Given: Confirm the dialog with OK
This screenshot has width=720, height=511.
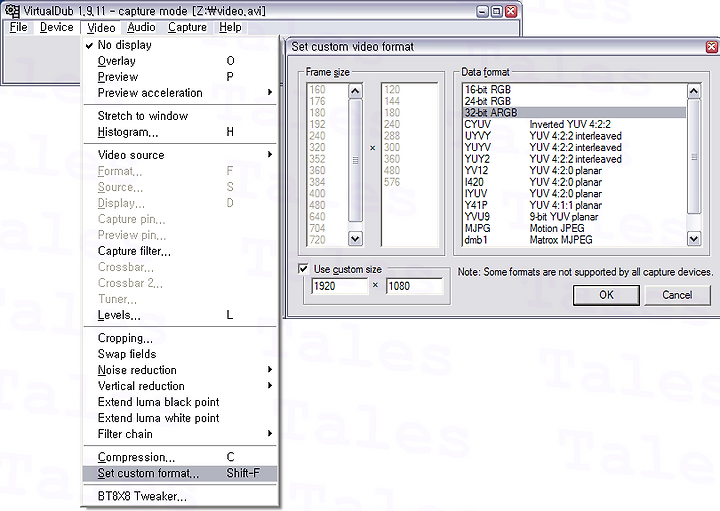Looking at the screenshot, I should (x=606, y=295).
